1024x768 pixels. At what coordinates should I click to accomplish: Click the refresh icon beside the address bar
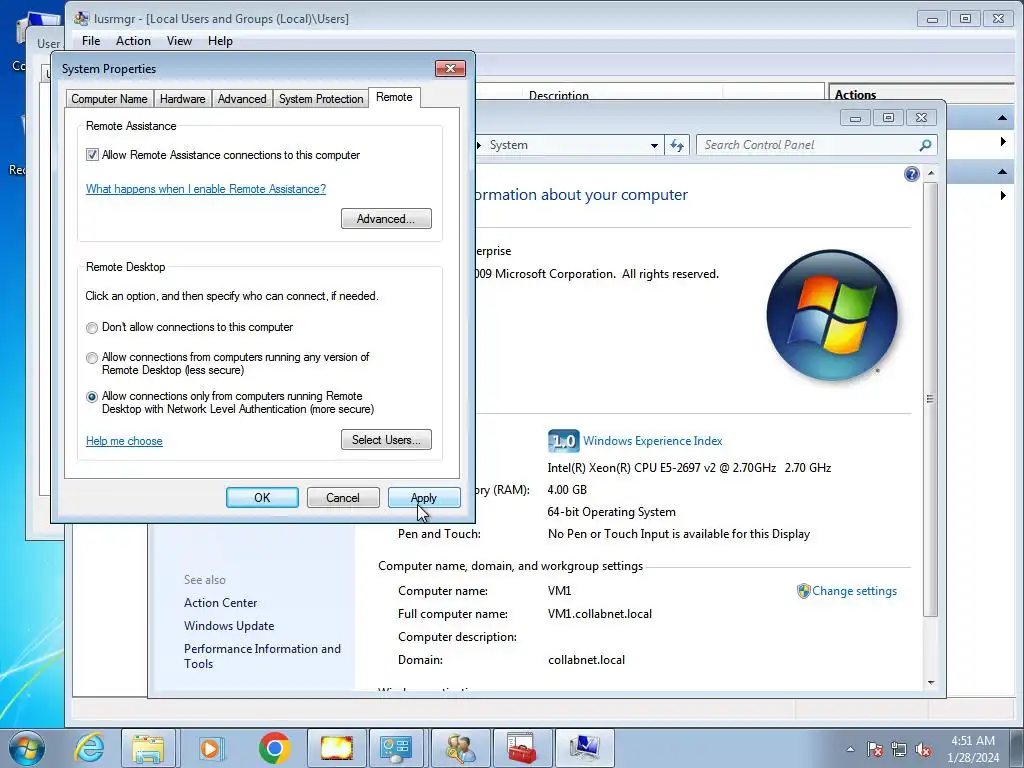point(677,145)
